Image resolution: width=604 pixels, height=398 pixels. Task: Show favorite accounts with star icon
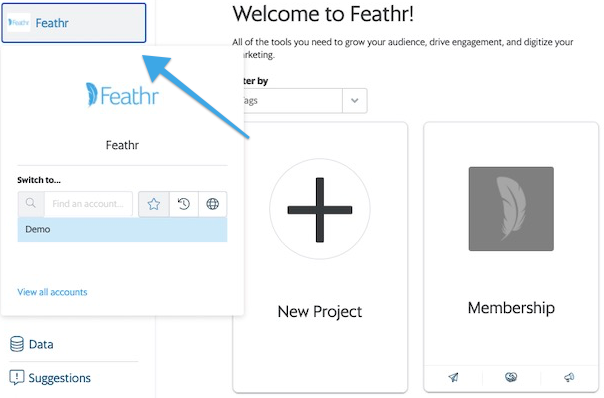[154, 204]
